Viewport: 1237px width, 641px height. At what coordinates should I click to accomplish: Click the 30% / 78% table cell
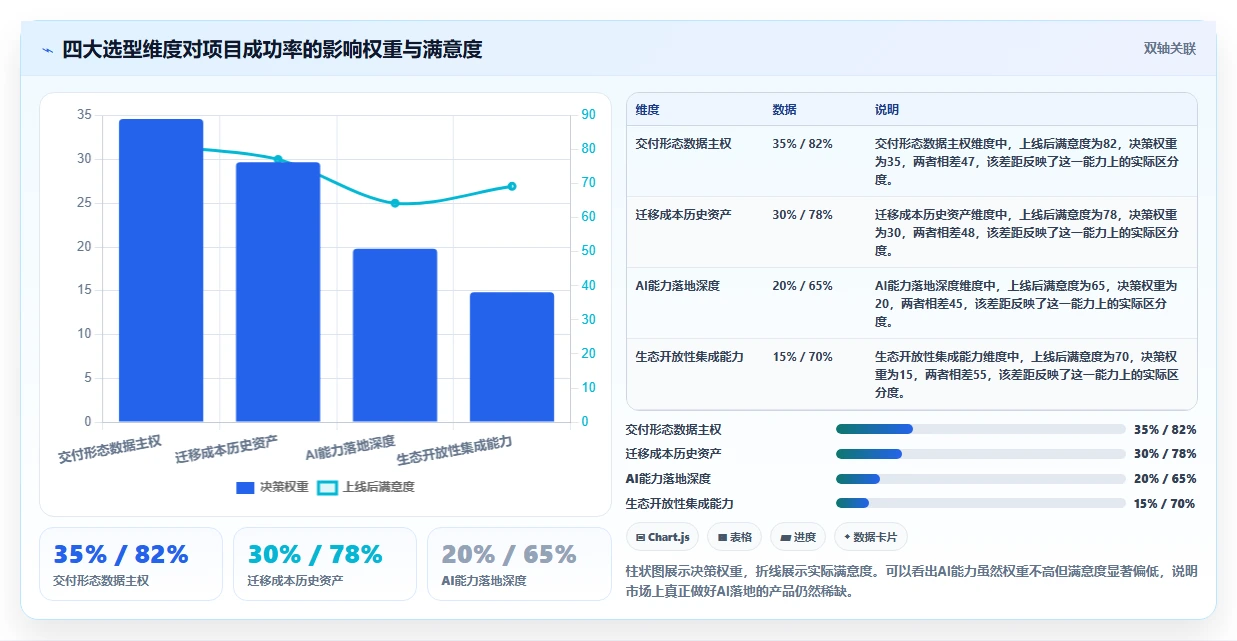click(x=803, y=215)
